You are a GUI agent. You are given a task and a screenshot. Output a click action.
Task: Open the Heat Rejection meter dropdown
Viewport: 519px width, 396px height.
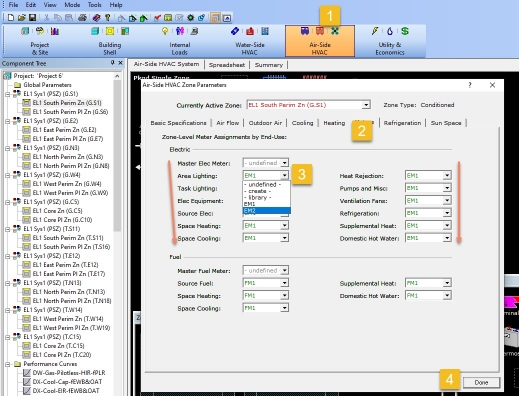(x=447, y=176)
